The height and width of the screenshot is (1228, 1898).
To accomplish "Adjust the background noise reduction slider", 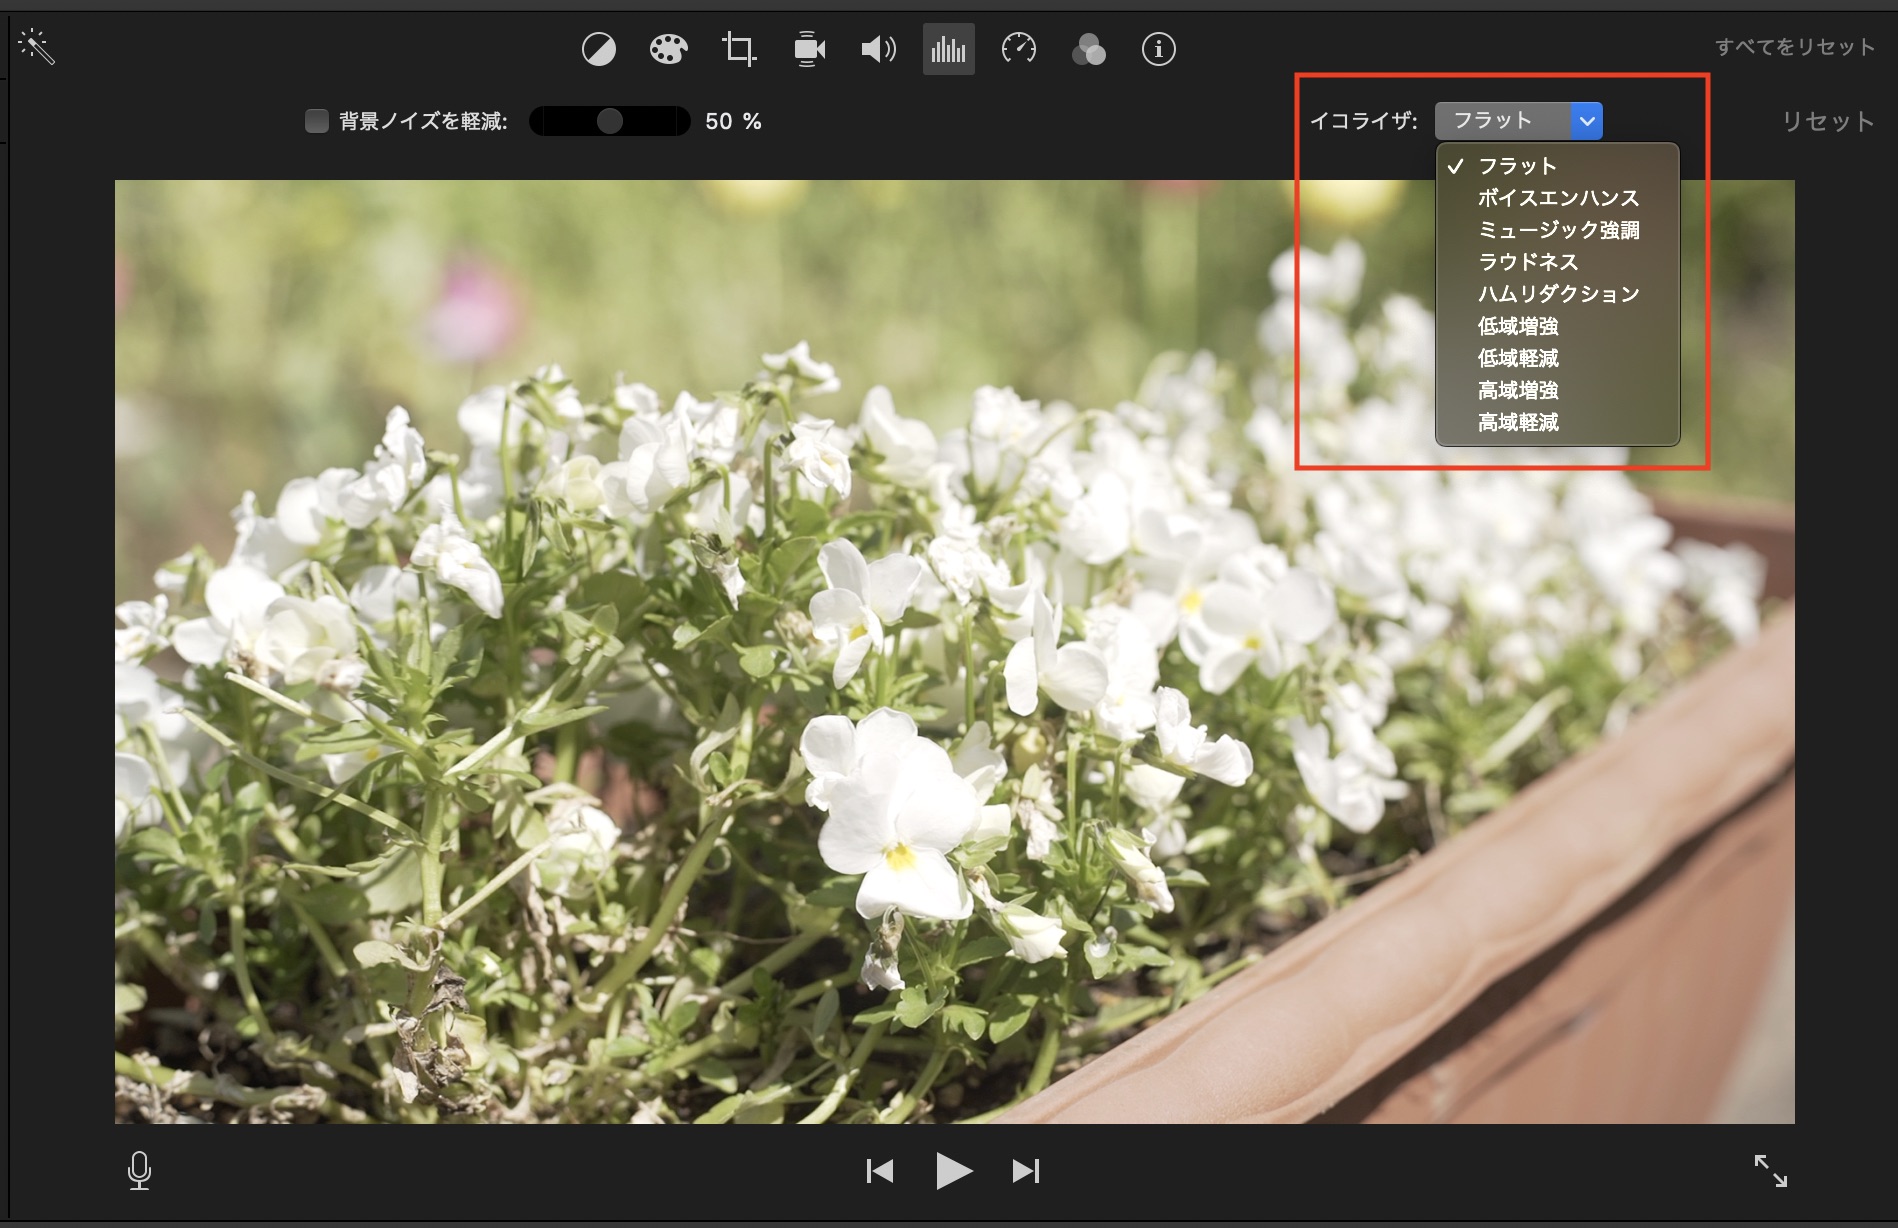I will pyautogui.click(x=610, y=121).
